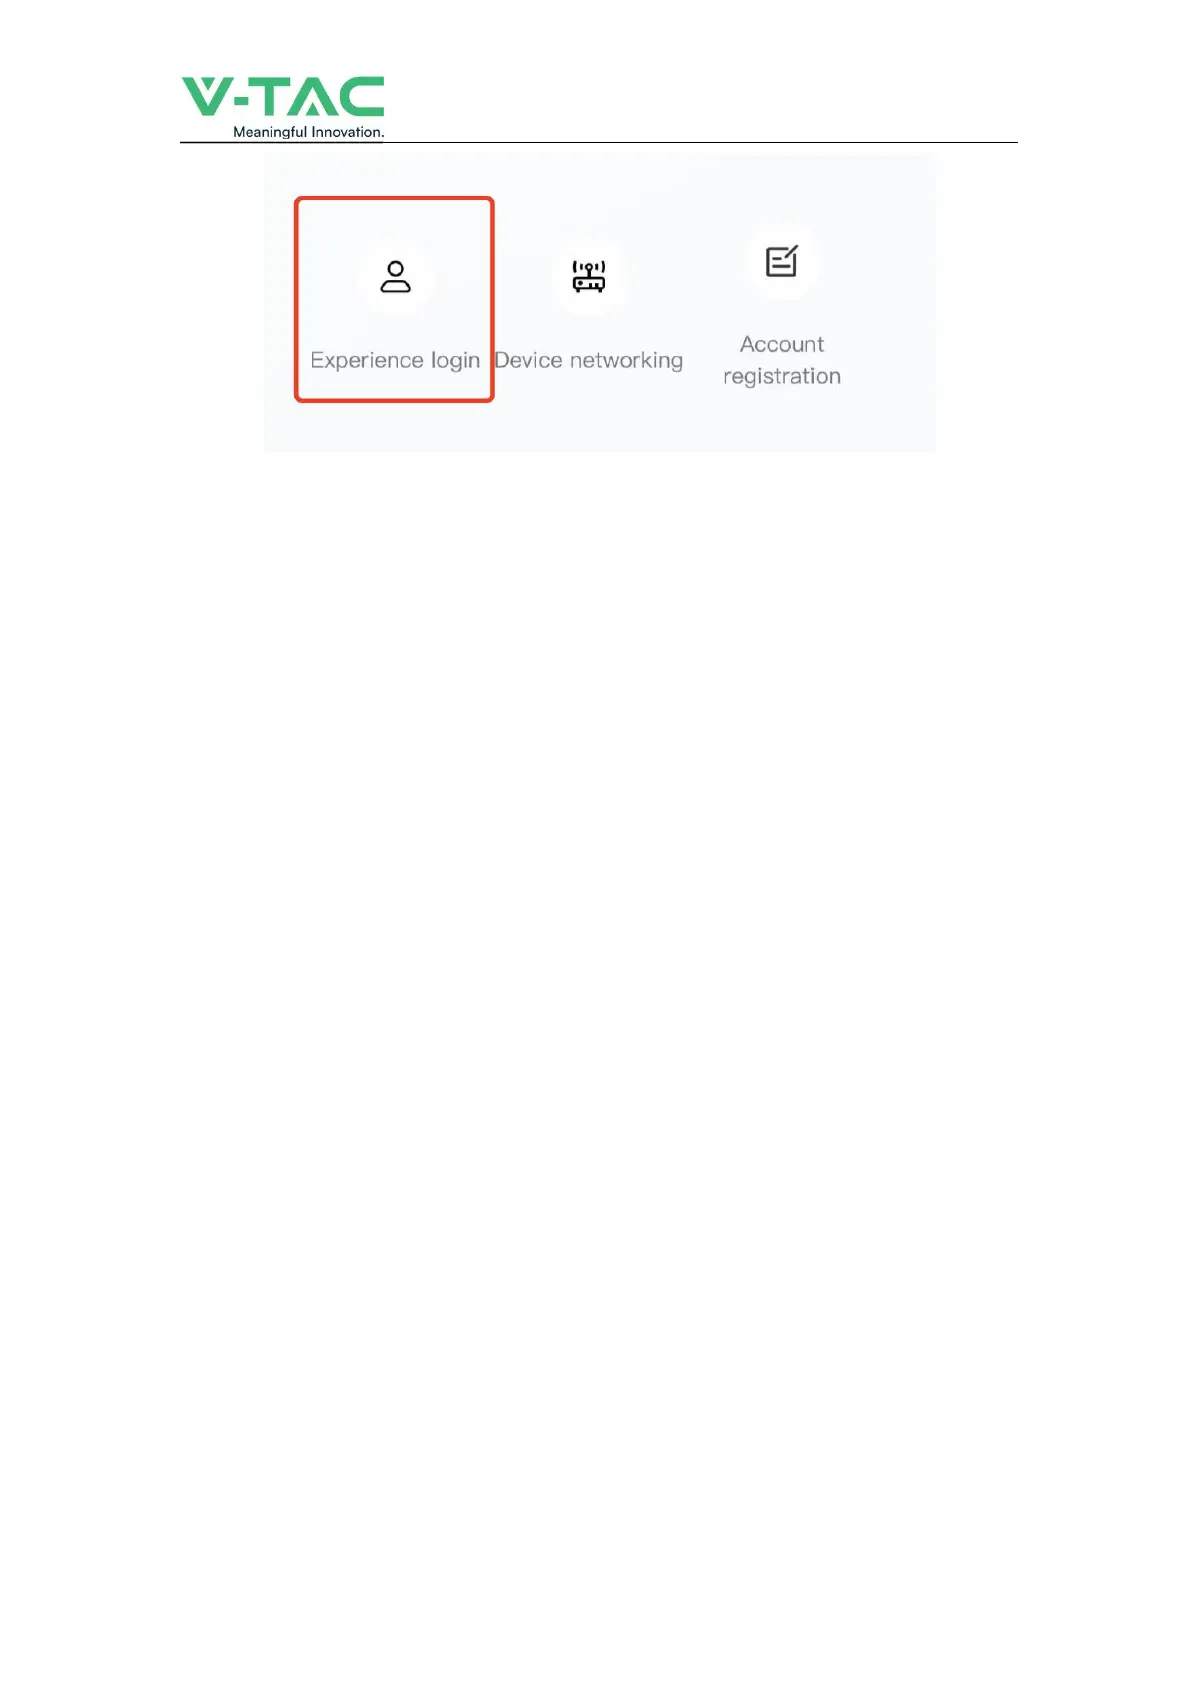
Task: Tap the pencil-and-note Account registration icon
Action: pos(782,261)
